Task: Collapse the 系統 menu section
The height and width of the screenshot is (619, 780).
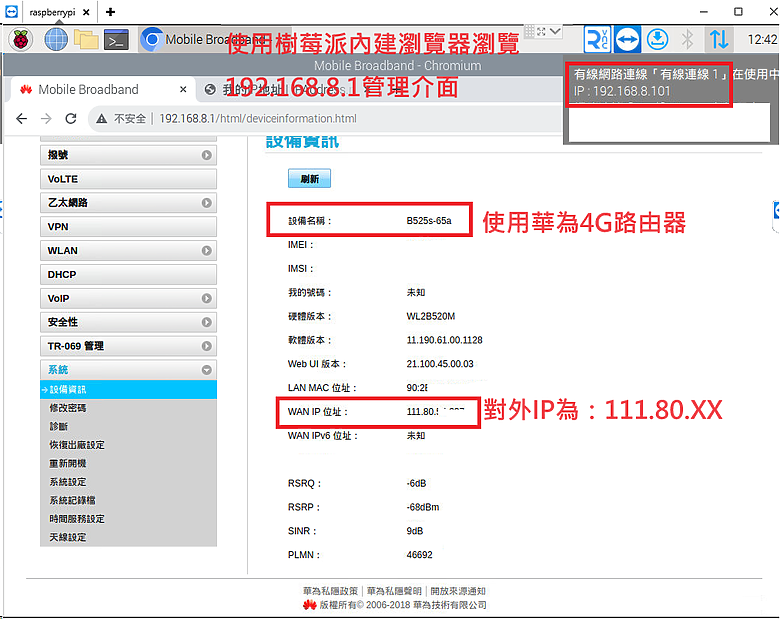Action: click(128, 370)
